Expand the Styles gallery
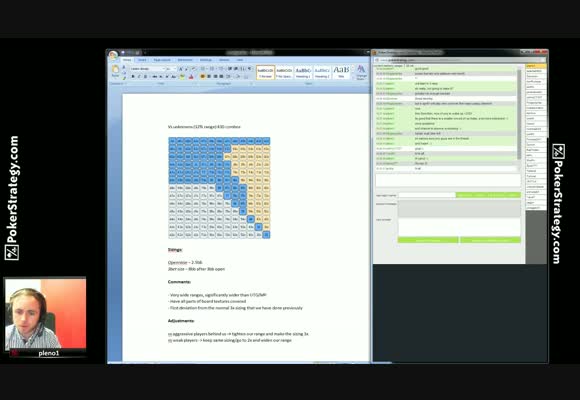The height and width of the screenshot is (400, 580). 353,78
